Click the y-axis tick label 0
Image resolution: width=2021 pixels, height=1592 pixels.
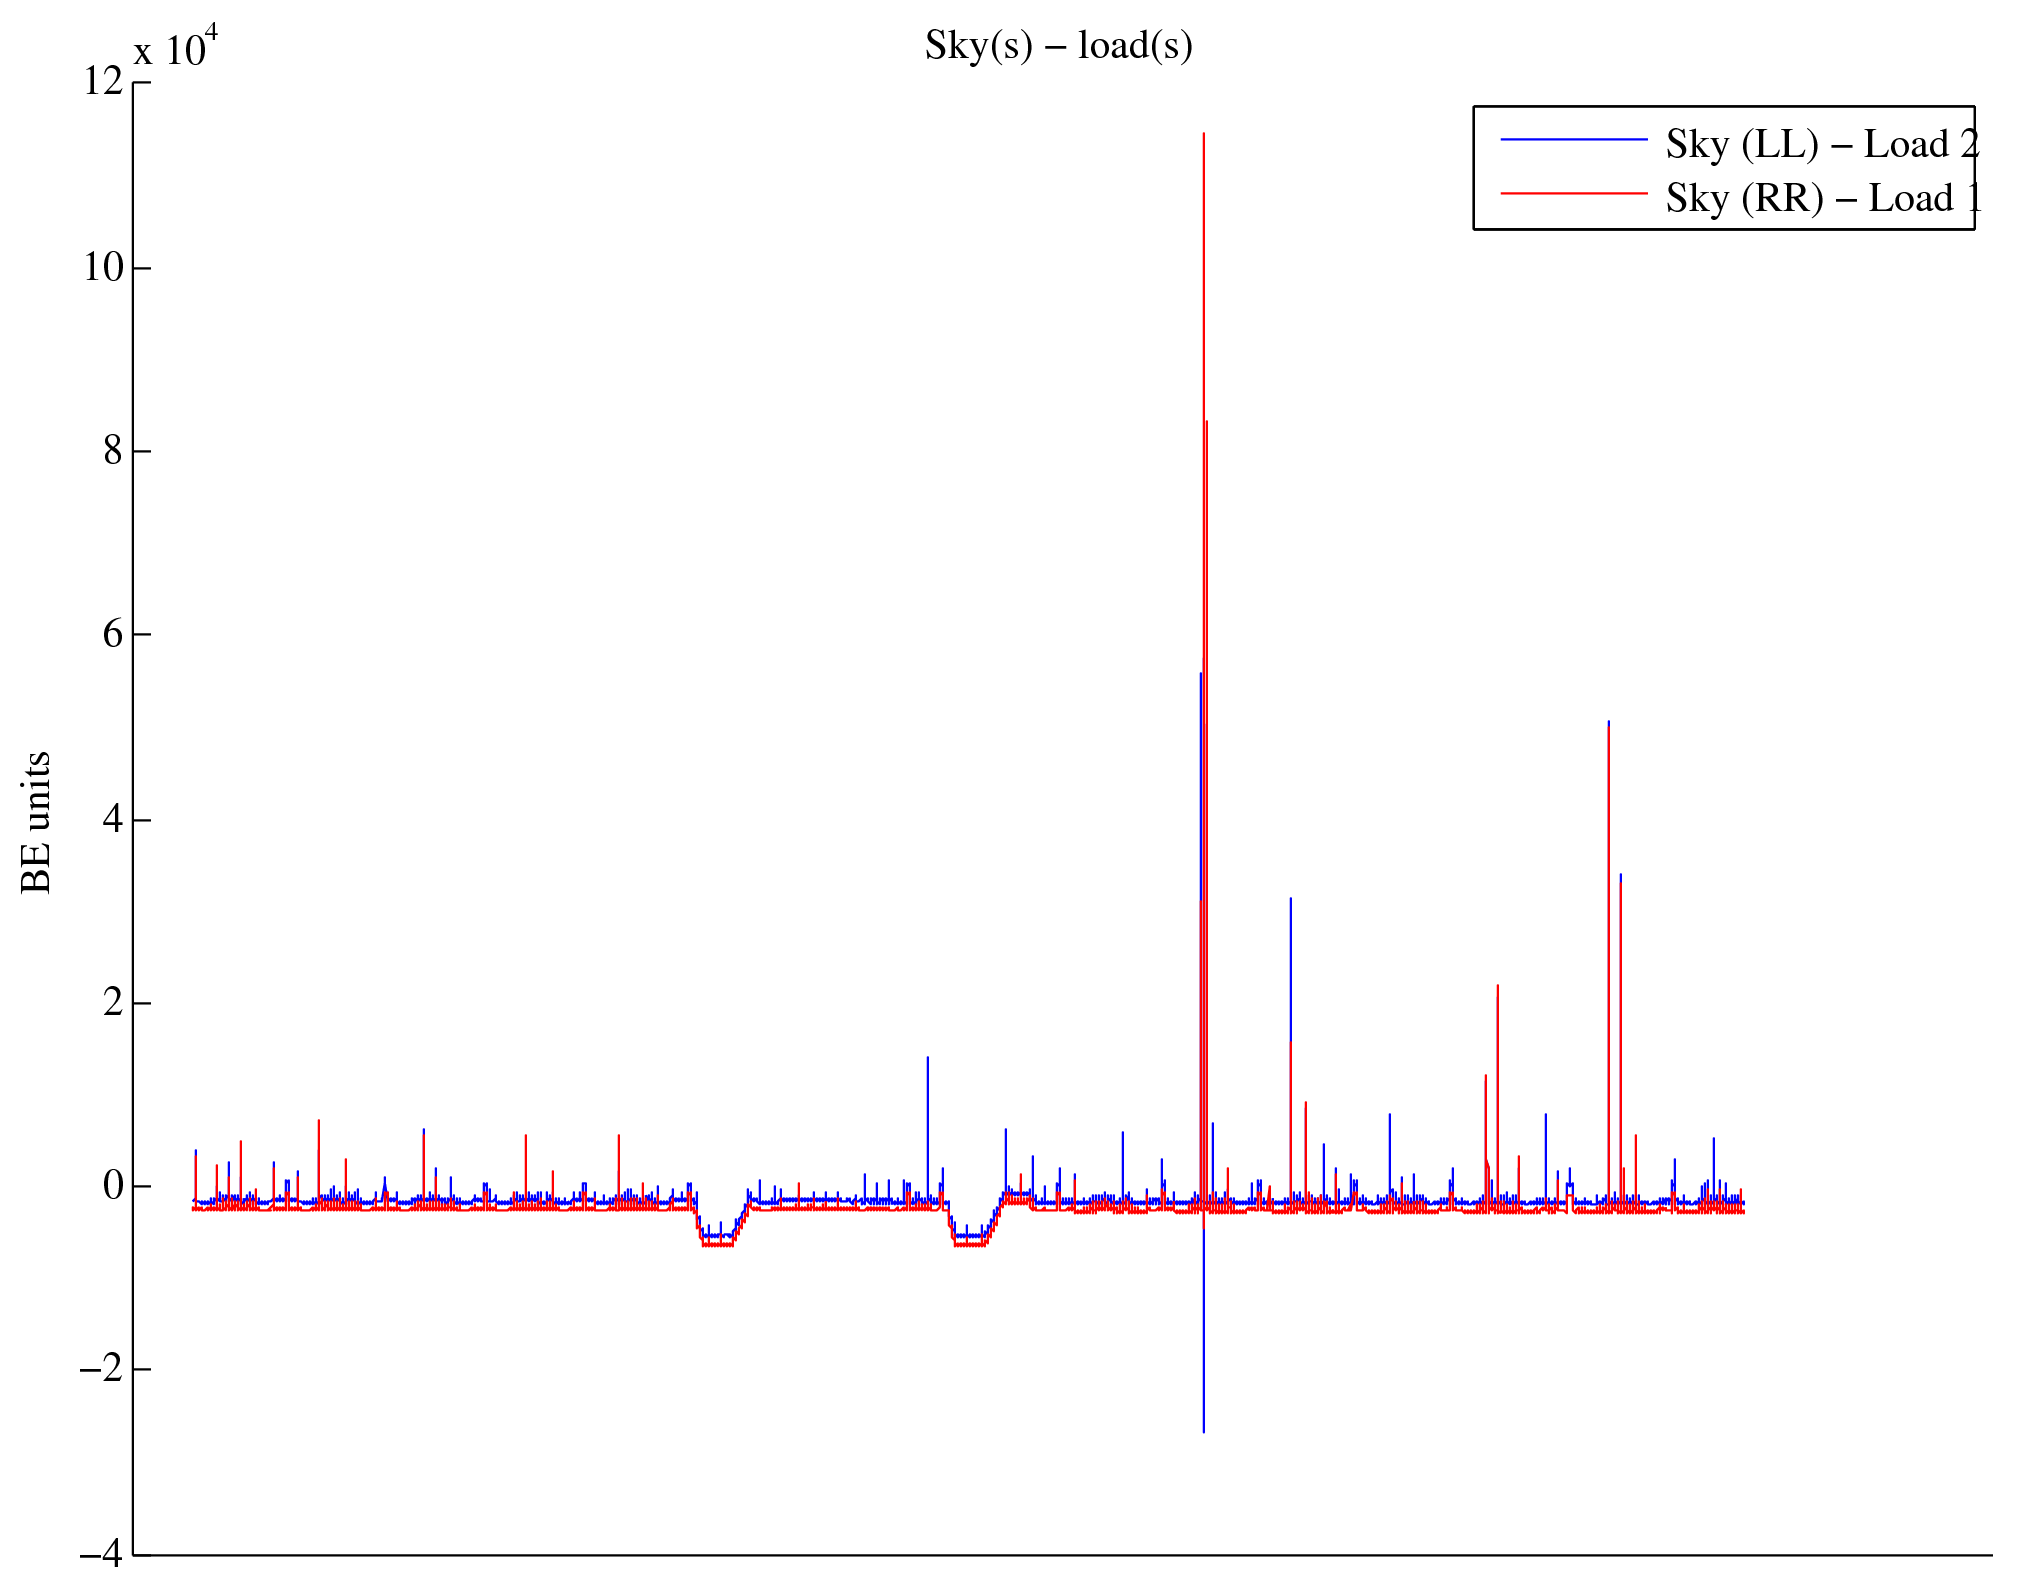click(112, 1187)
